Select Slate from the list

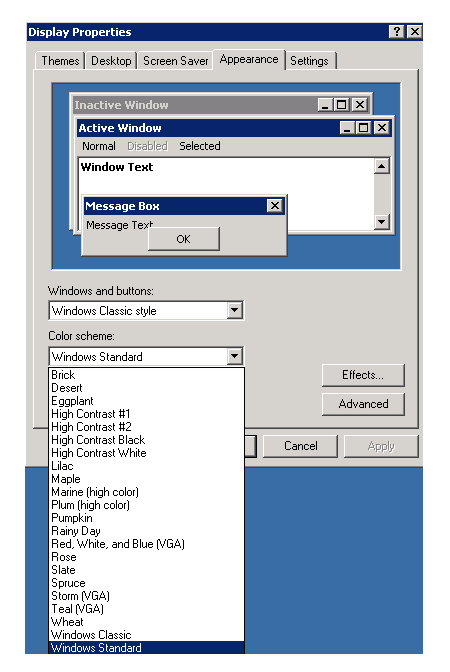click(147, 570)
